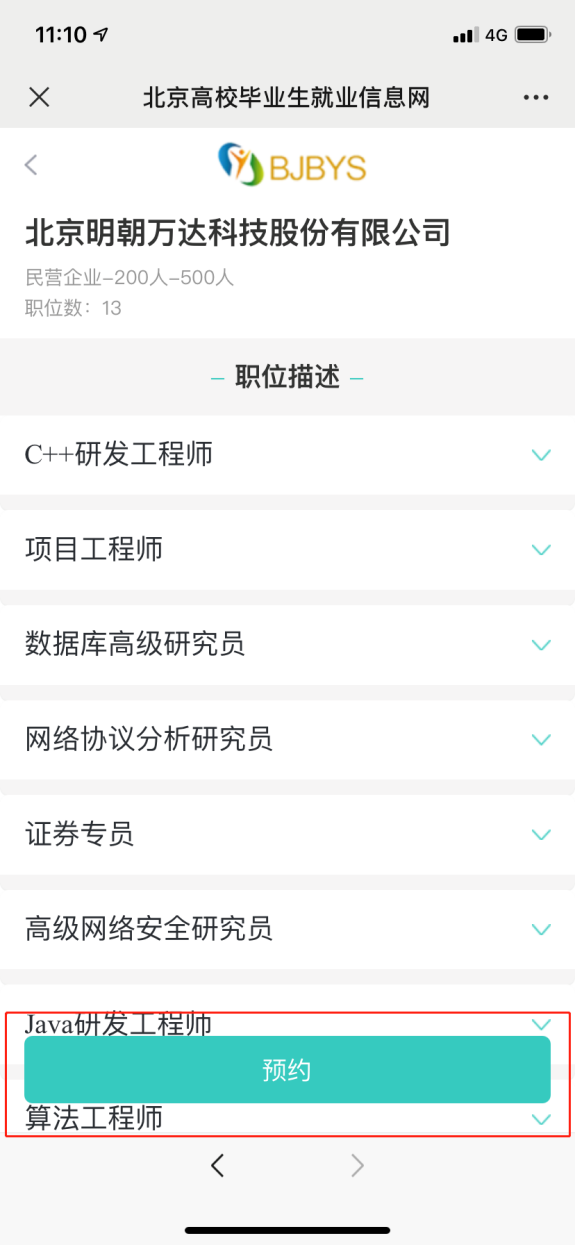Open the 算法工程师 position row
This screenshot has width=575, height=1245.
point(287,1118)
